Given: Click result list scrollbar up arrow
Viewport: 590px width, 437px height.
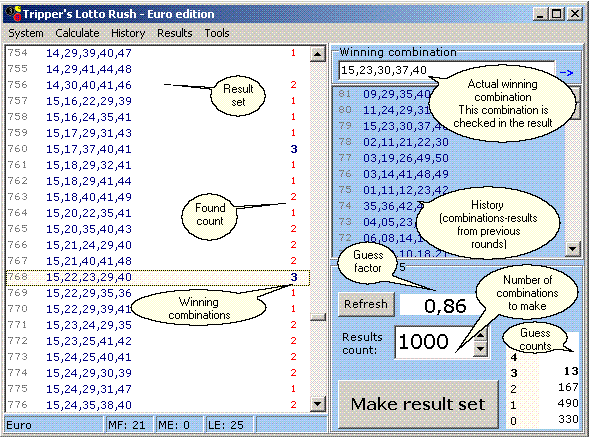Looking at the screenshot, I should pyautogui.click(x=318, y=54).
